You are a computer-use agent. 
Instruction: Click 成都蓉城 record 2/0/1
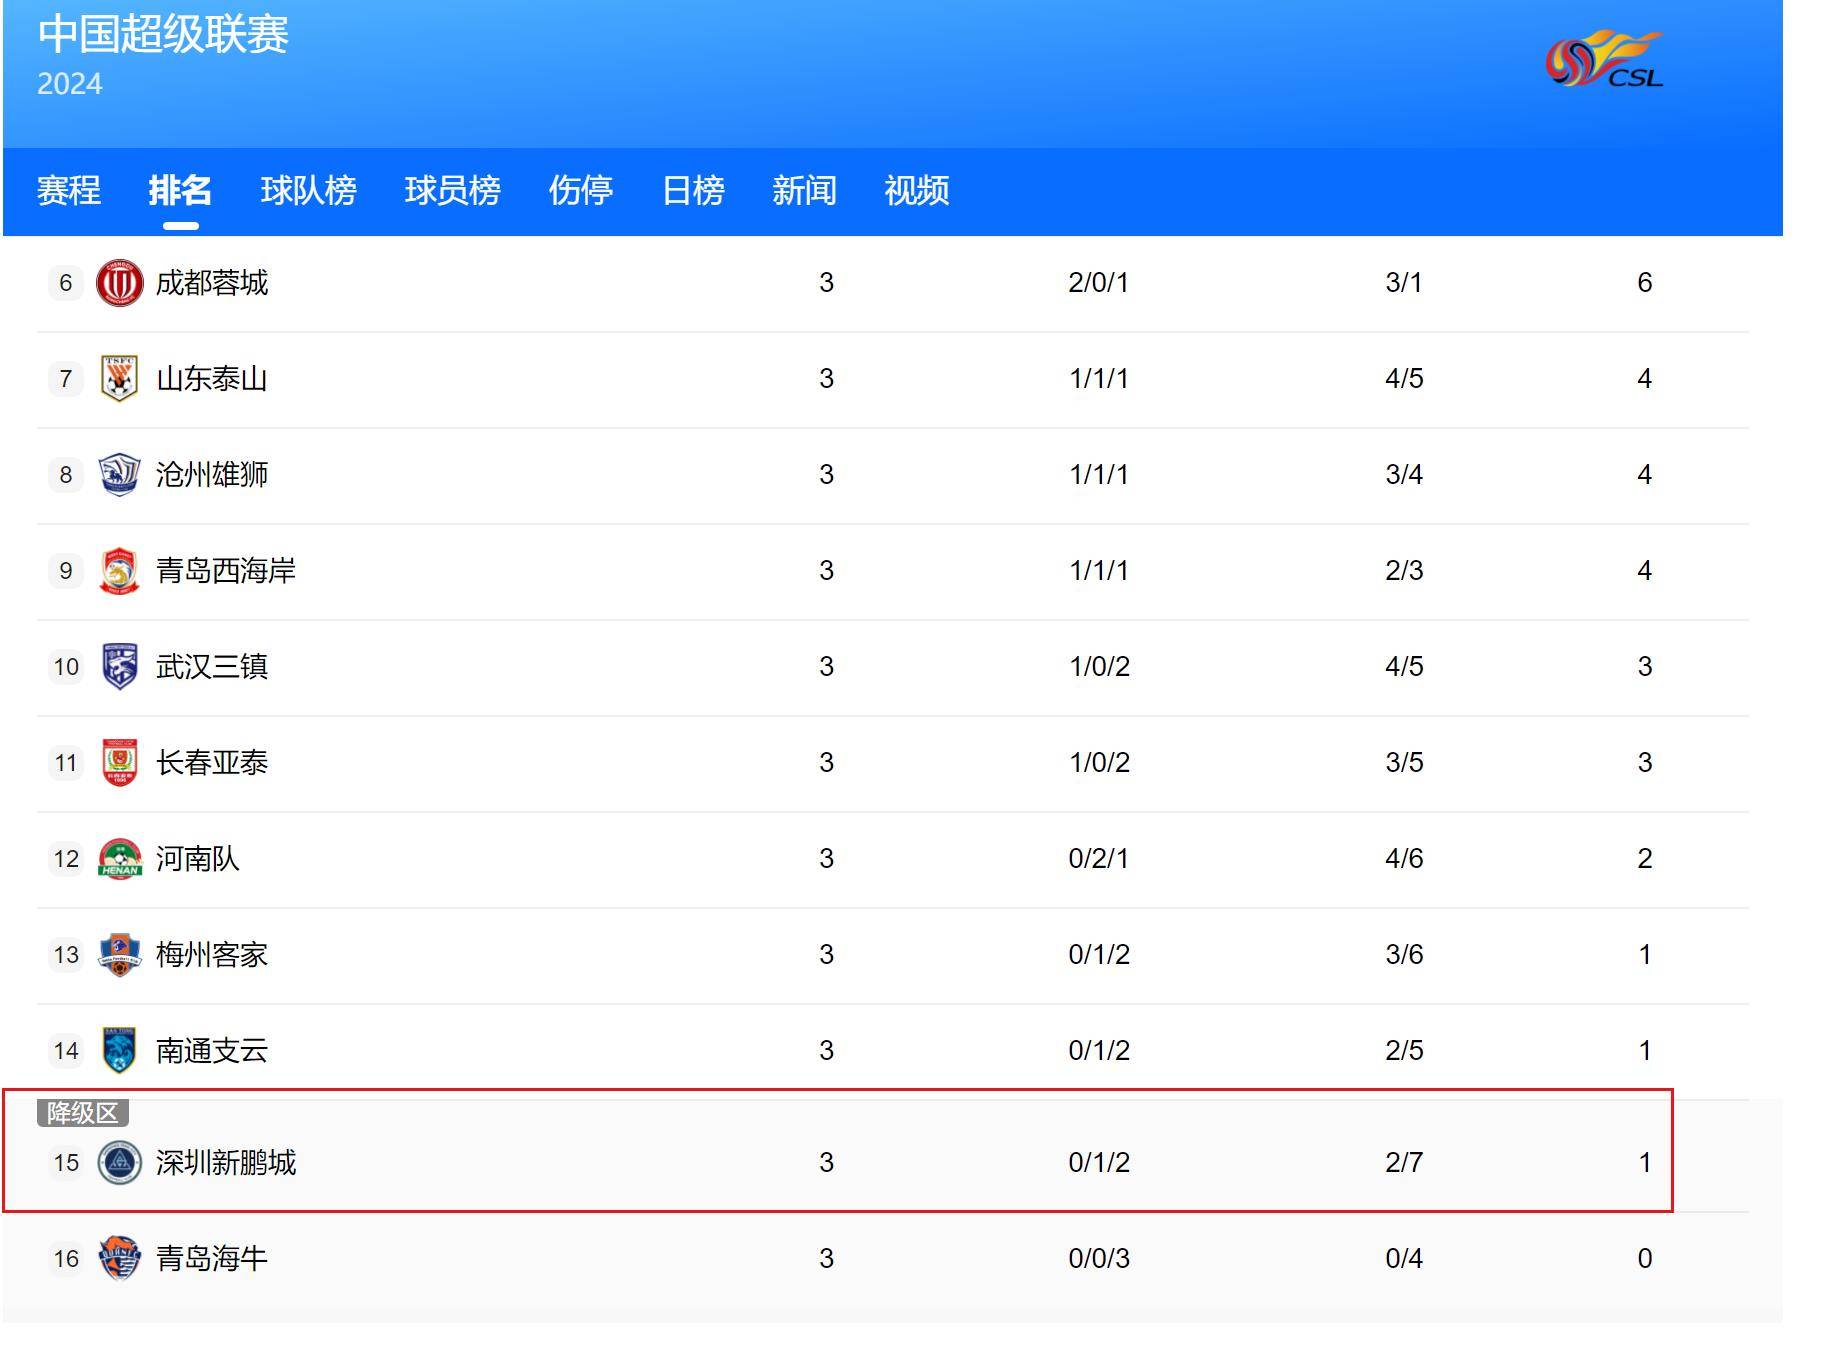(x=1099, y=283)
